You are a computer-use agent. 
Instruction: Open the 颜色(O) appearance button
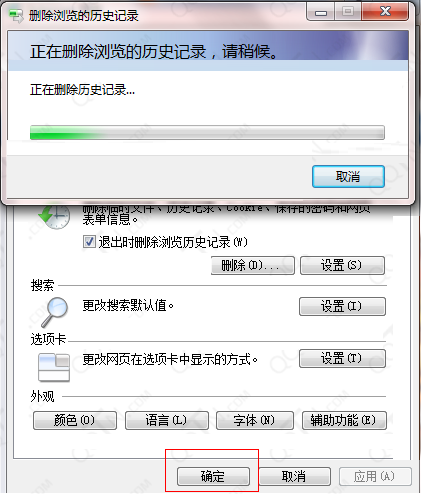tap(75, 420)
